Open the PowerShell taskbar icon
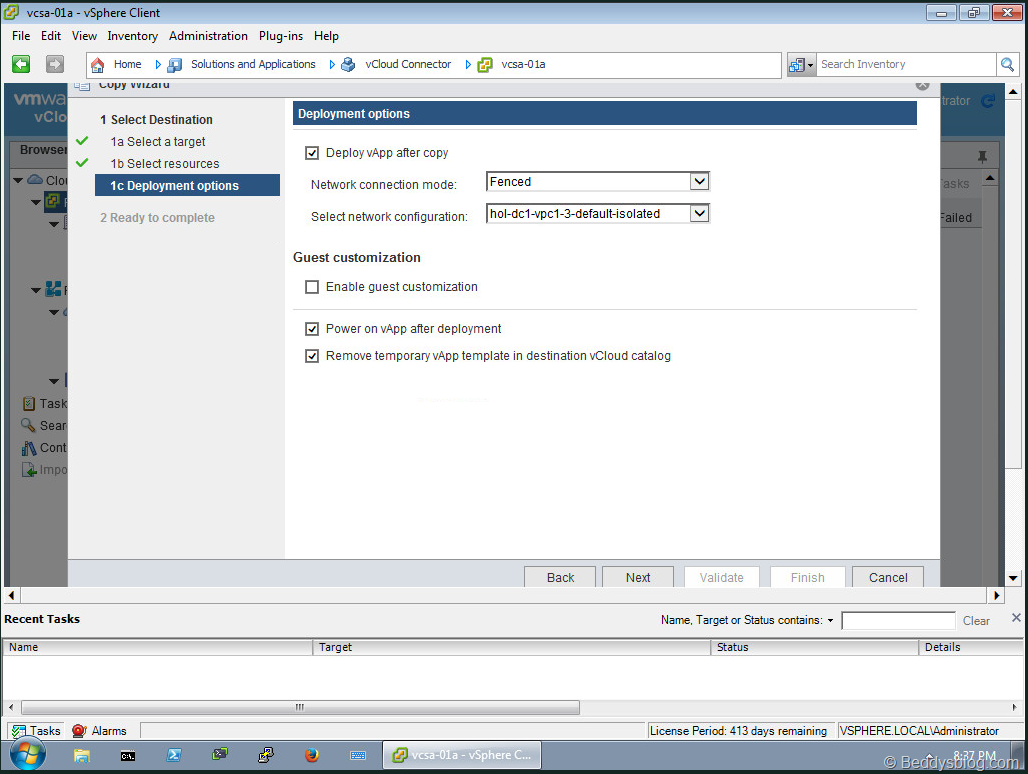1028x774 pixels. [174, 755]
